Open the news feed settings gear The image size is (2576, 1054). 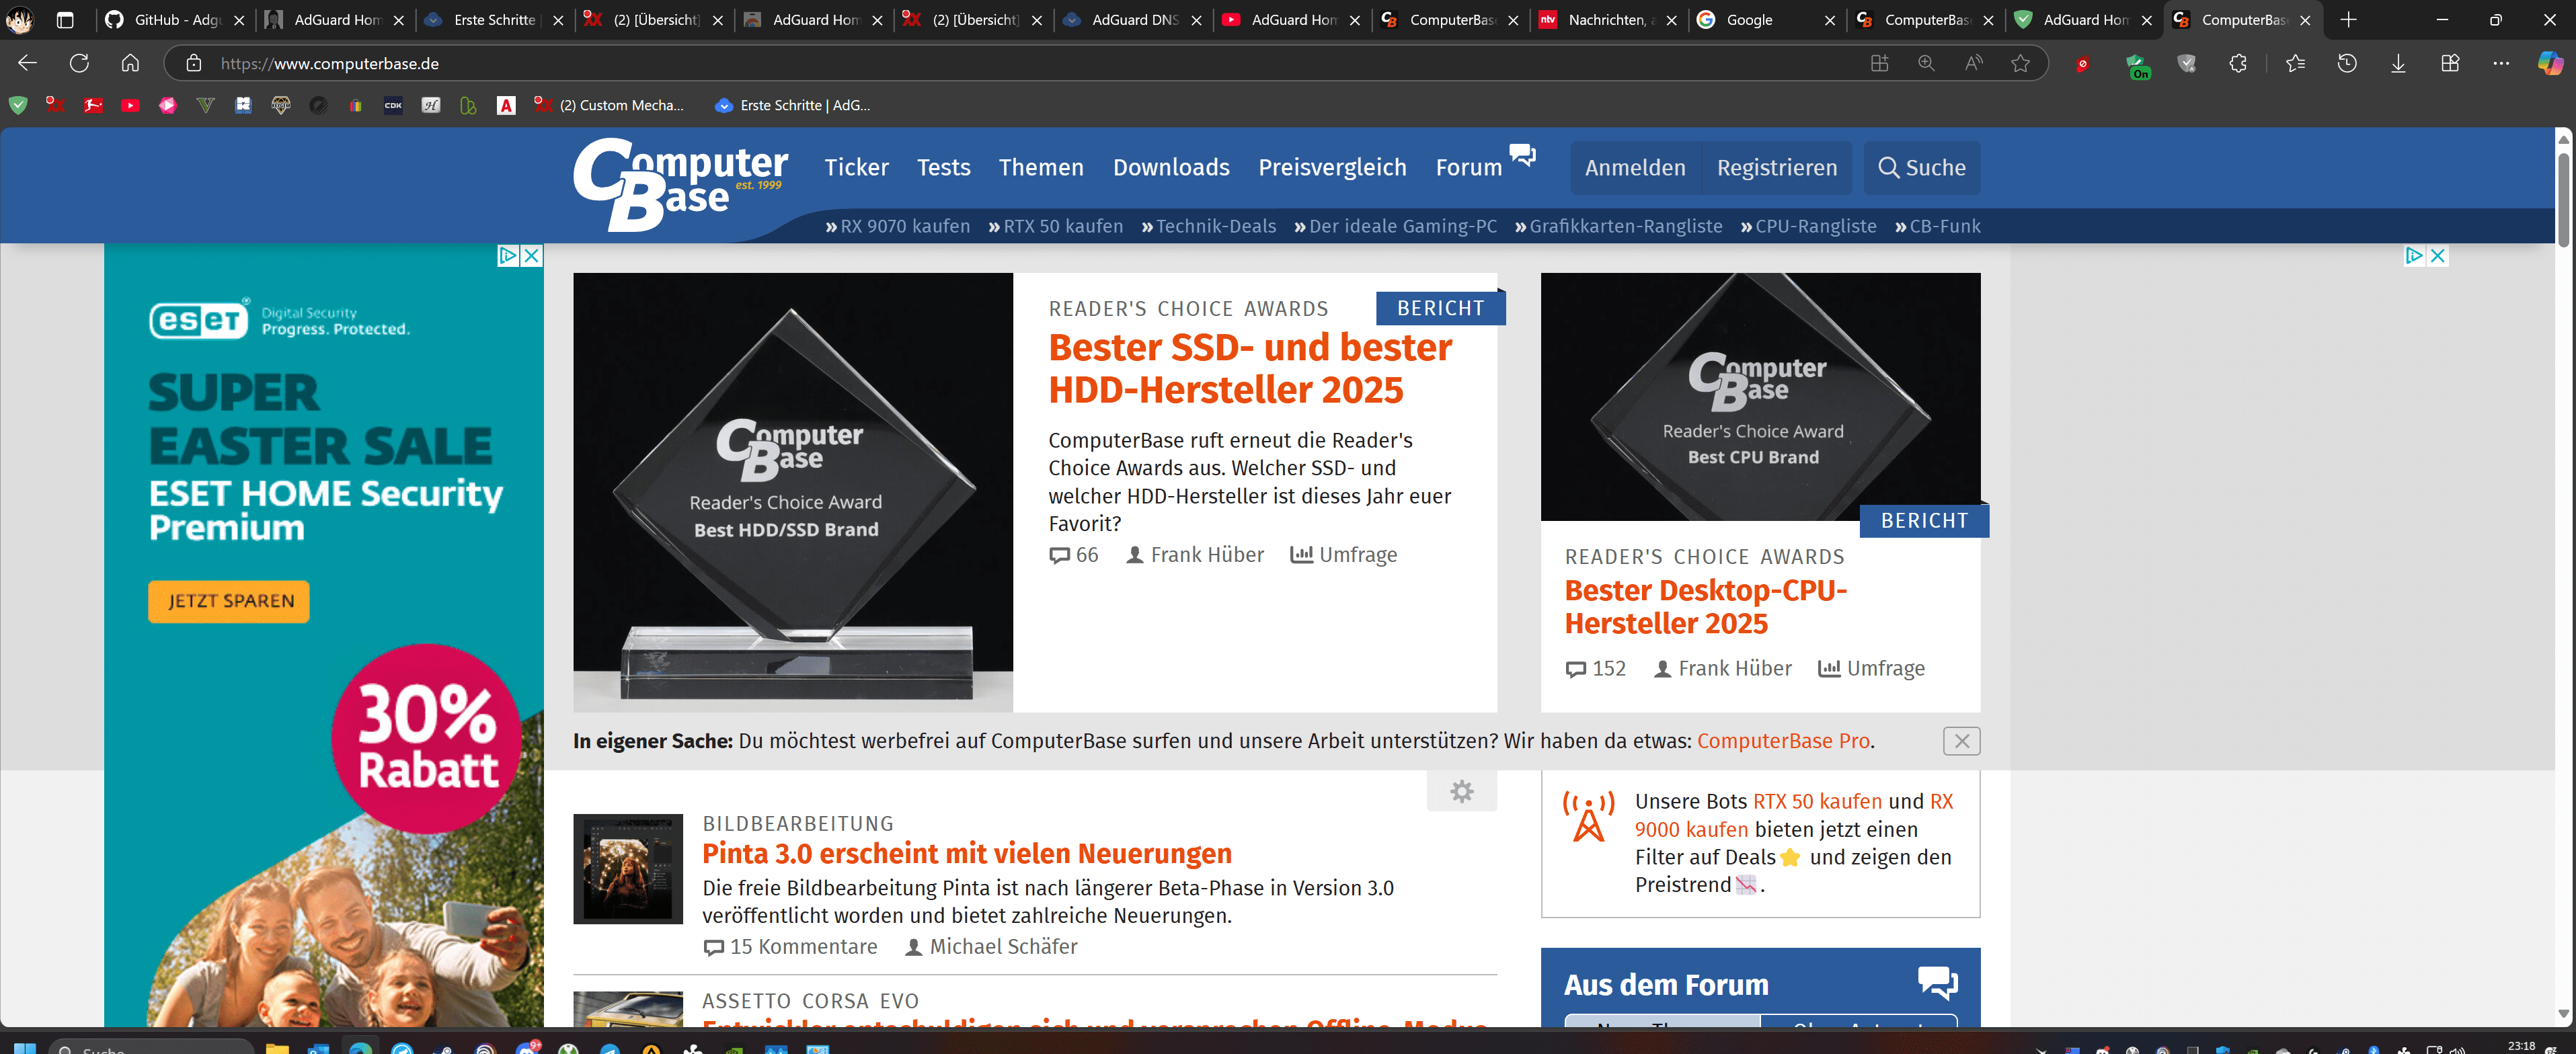click(x=1461, y=791)
